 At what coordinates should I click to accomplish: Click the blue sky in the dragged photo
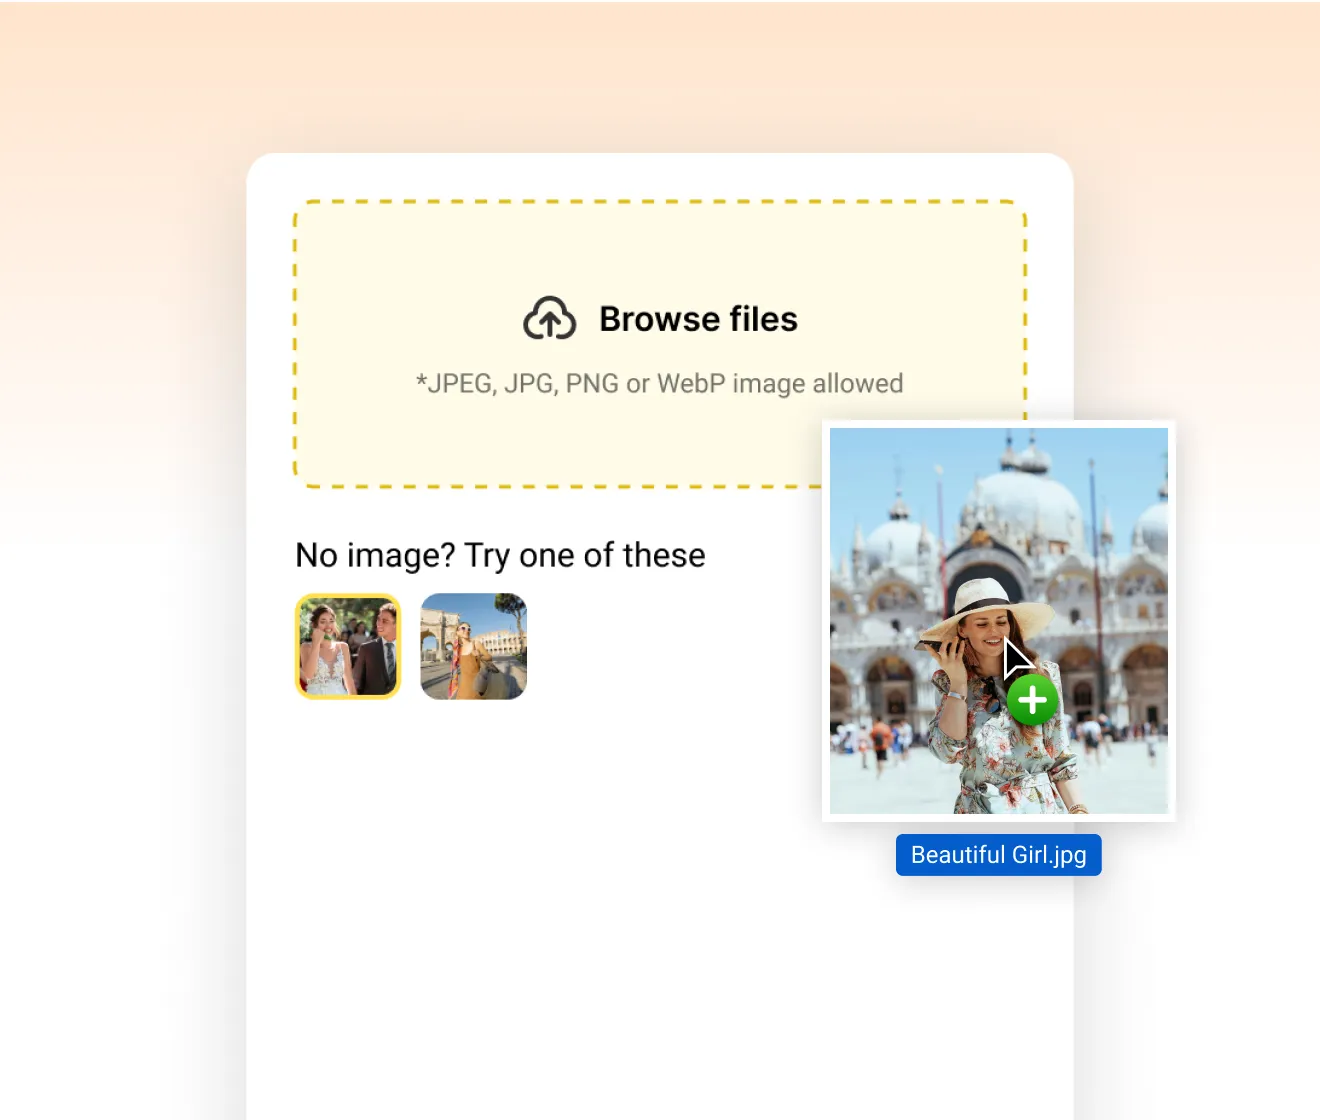coord(900,470)
